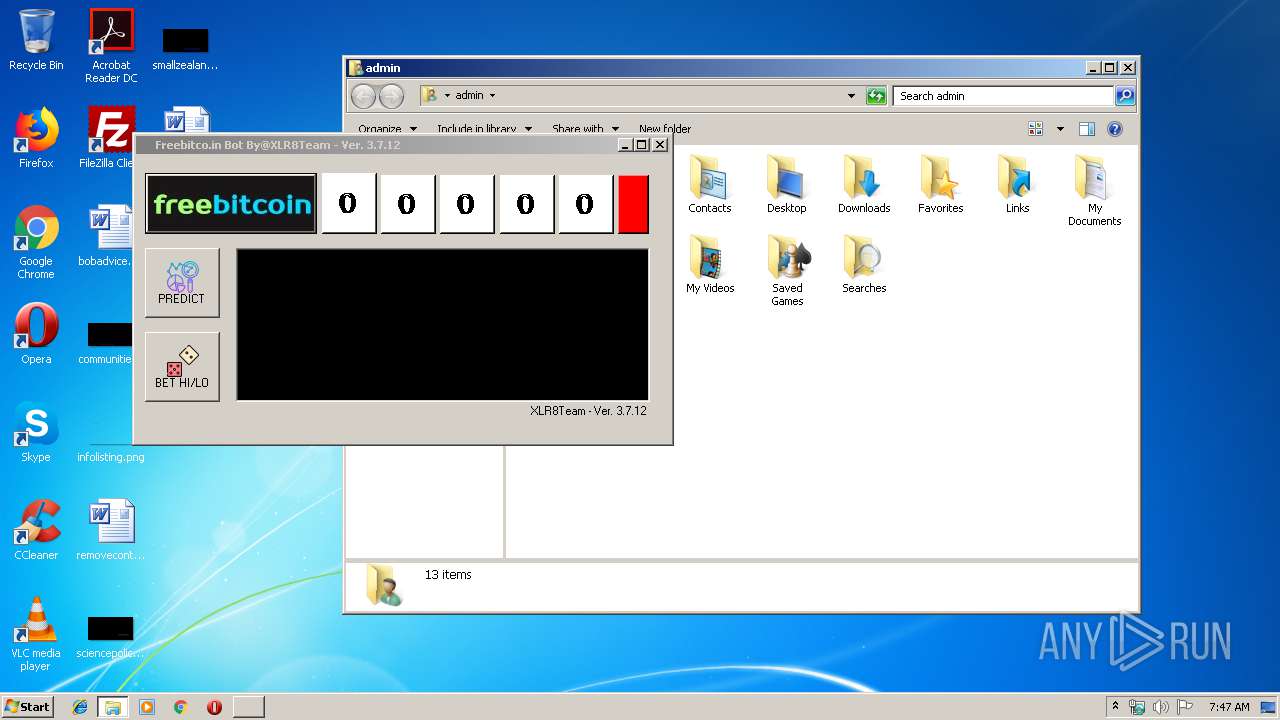The image size is (1280, 720).
Task: Toggle the preview pane icon
Action: [1087, 129]
